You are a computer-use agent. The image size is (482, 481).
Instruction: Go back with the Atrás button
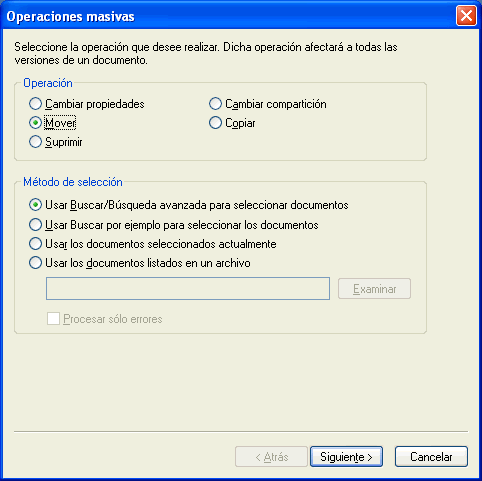(271, 457)
